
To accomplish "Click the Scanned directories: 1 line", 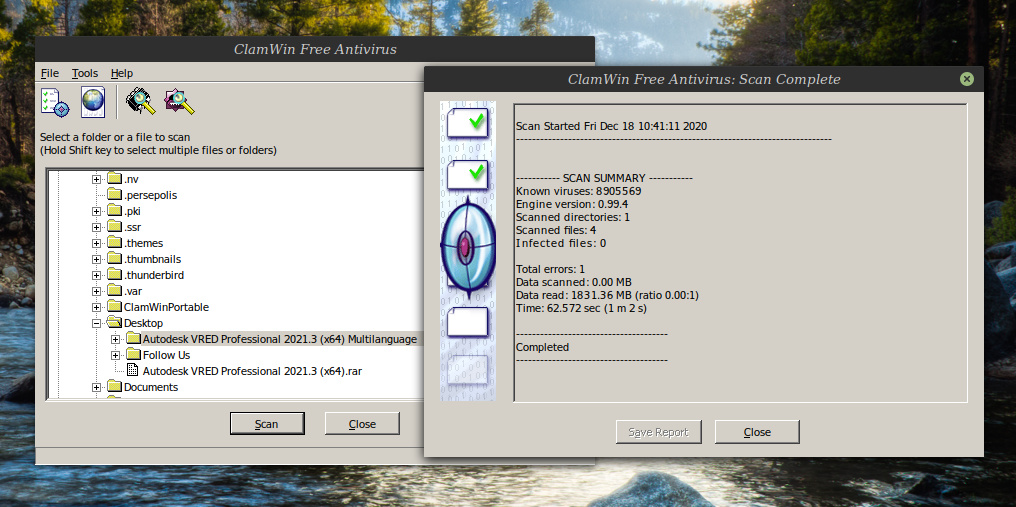I will pos(573,217).
